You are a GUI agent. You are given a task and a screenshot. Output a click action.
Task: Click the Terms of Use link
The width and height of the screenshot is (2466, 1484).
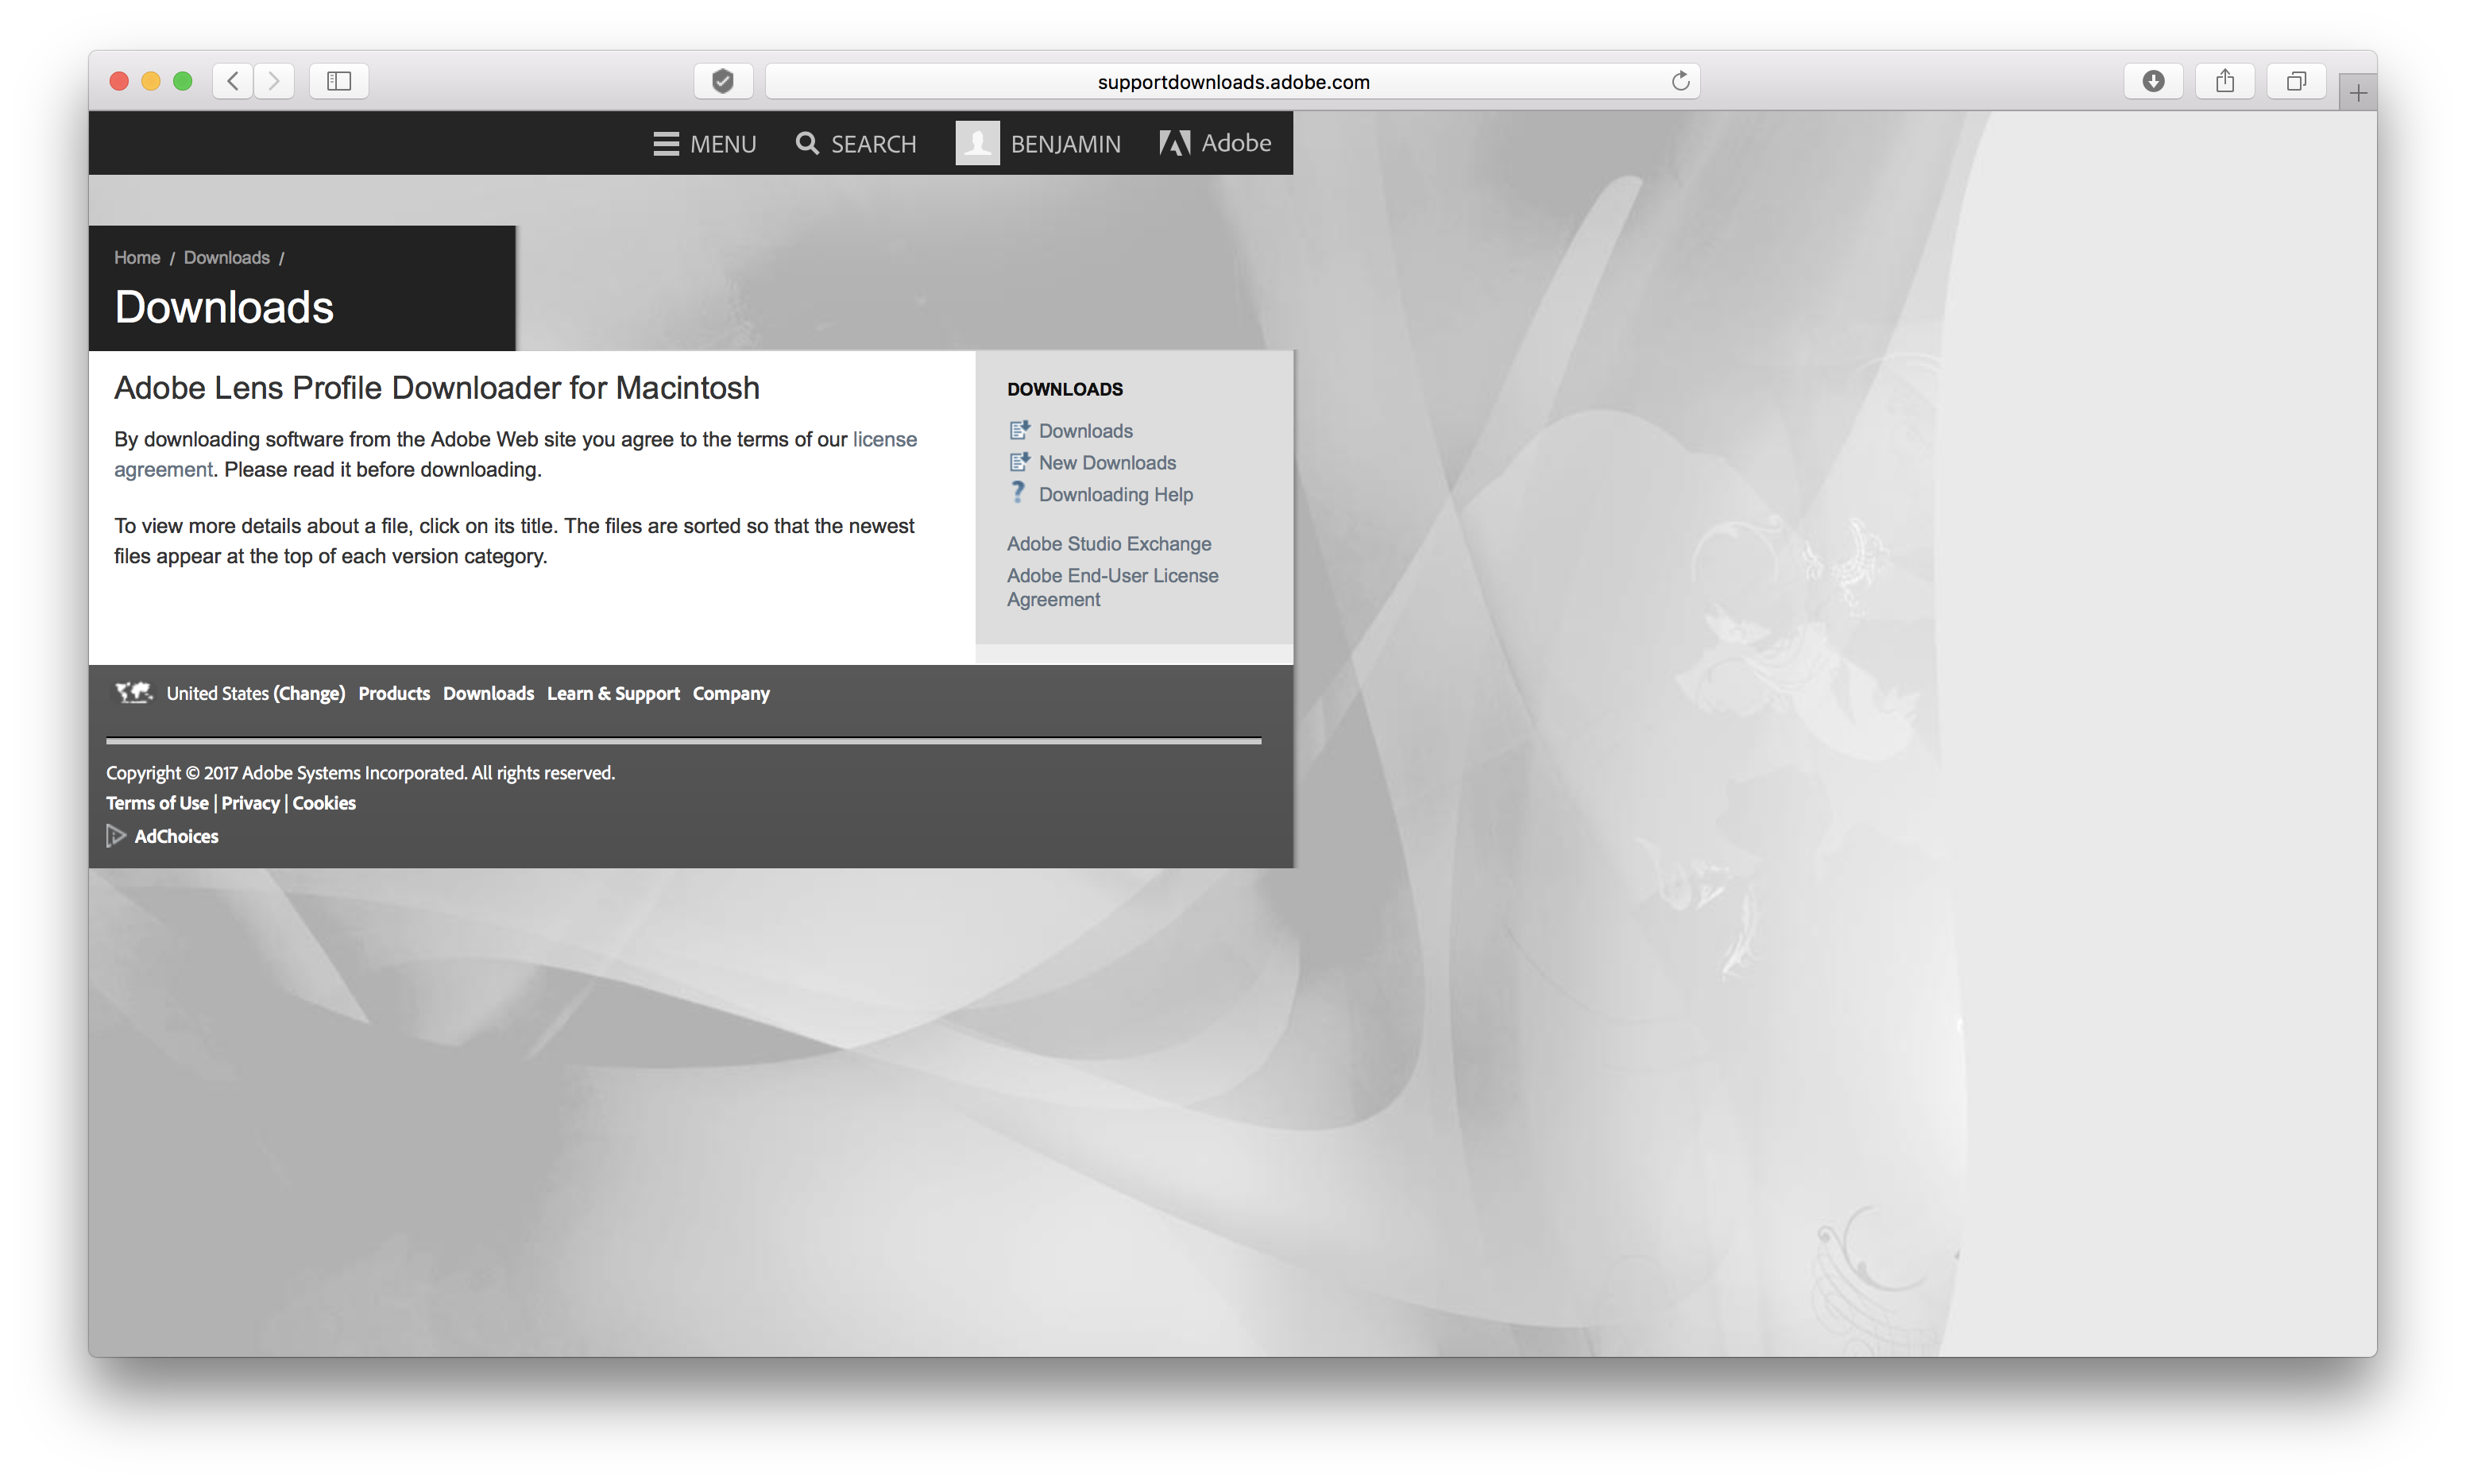click(x=157, y=801)
